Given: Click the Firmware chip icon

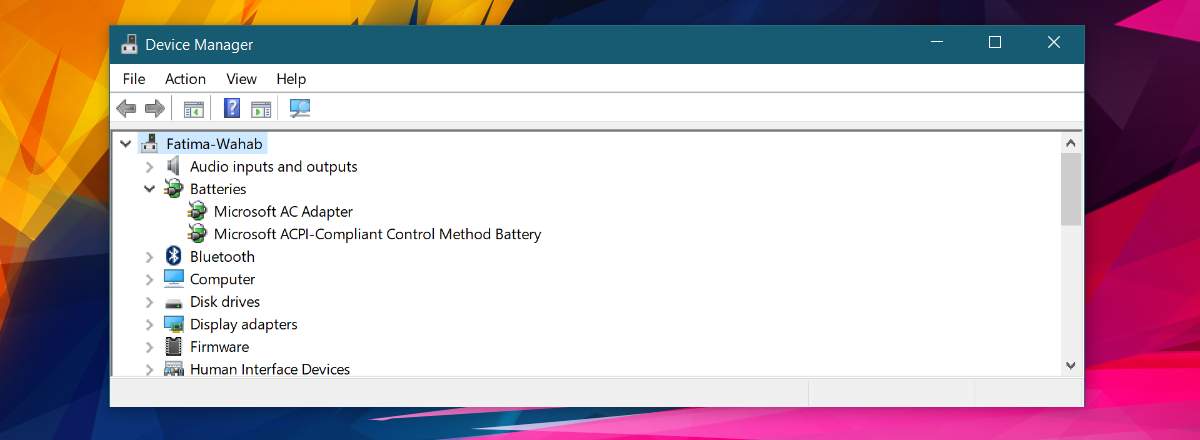Looking at the screenshot, I should point(174,347).
